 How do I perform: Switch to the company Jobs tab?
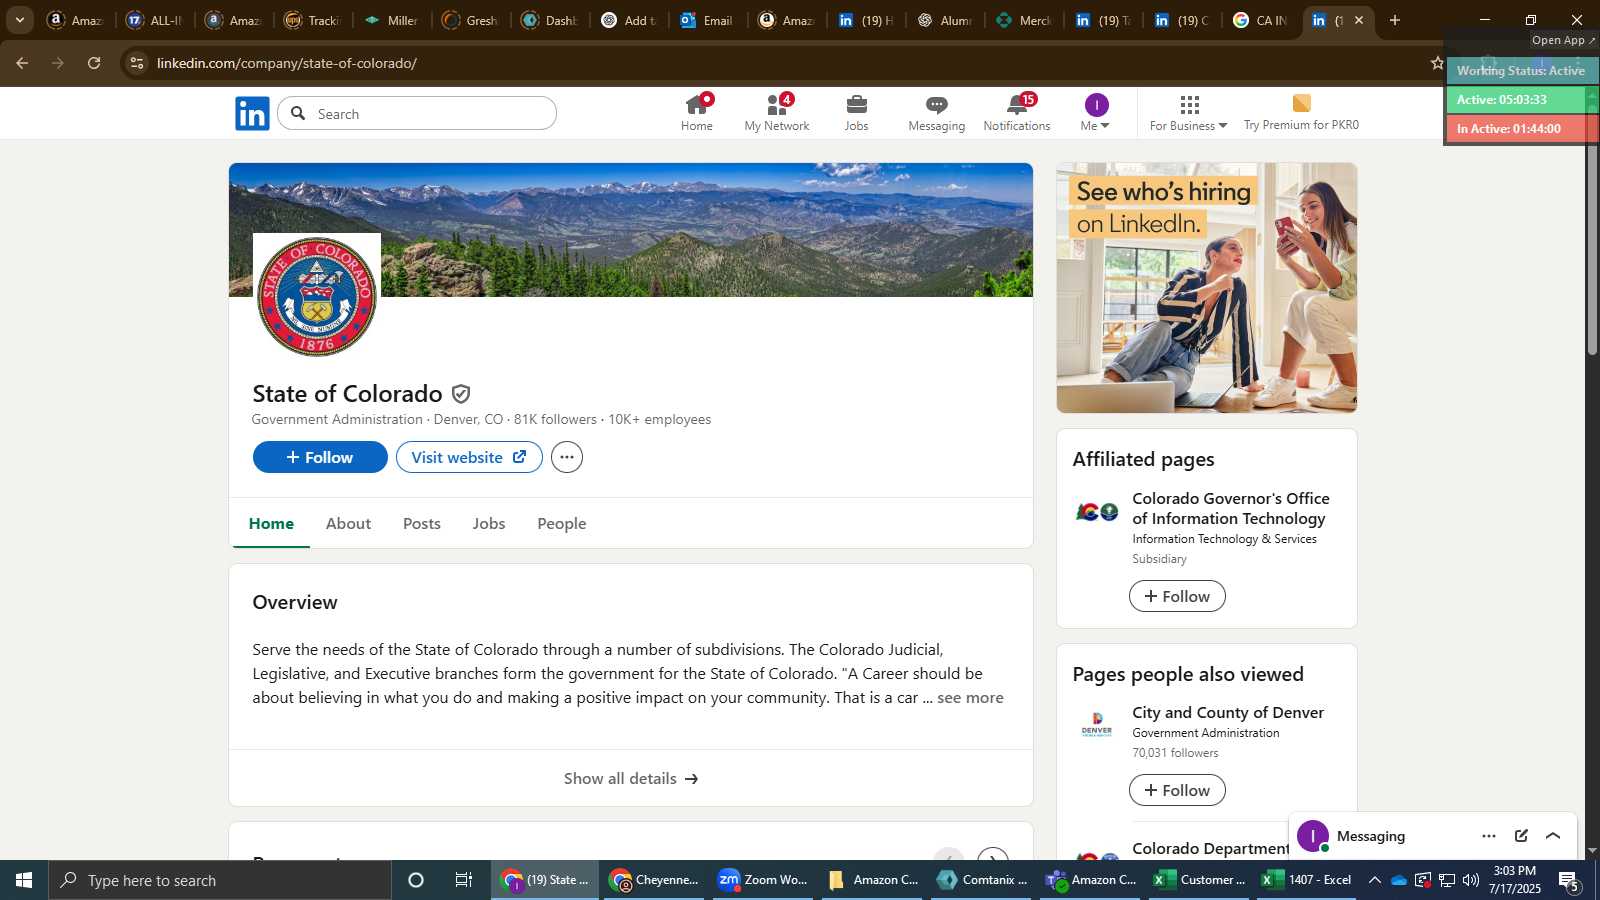click(x=489, y=523)
